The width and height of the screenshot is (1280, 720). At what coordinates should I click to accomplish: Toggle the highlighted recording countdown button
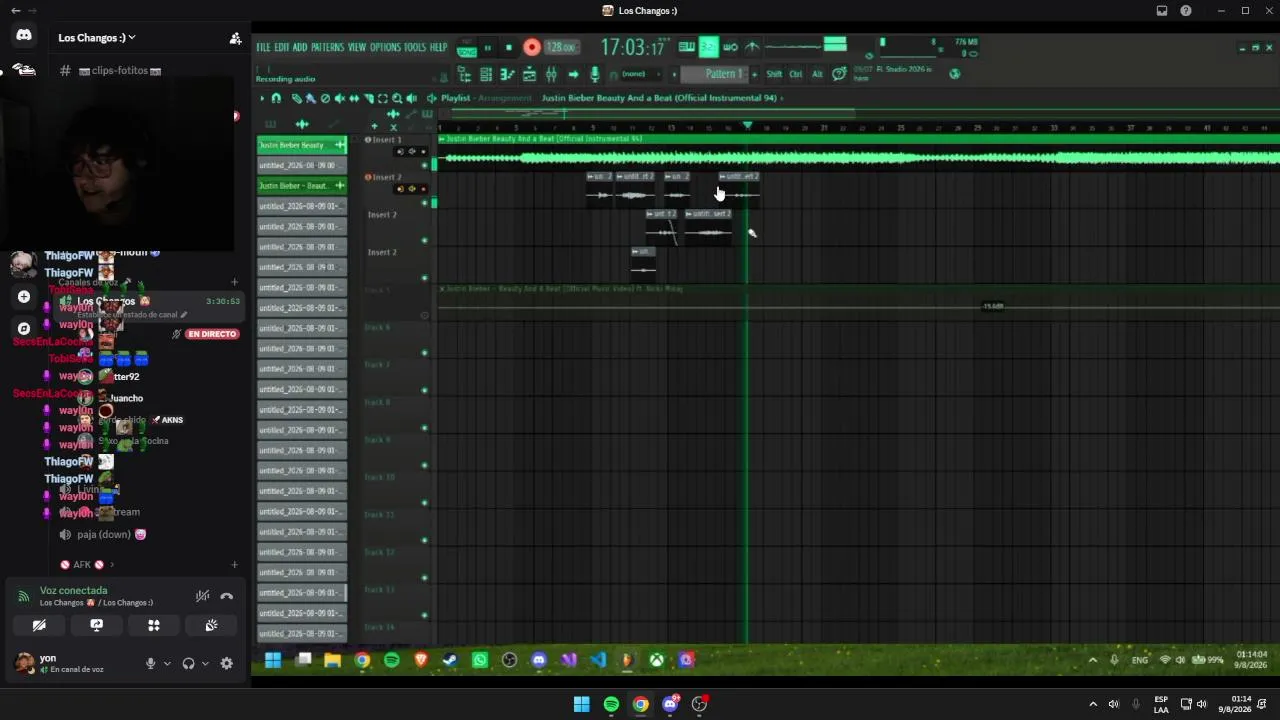708,47
